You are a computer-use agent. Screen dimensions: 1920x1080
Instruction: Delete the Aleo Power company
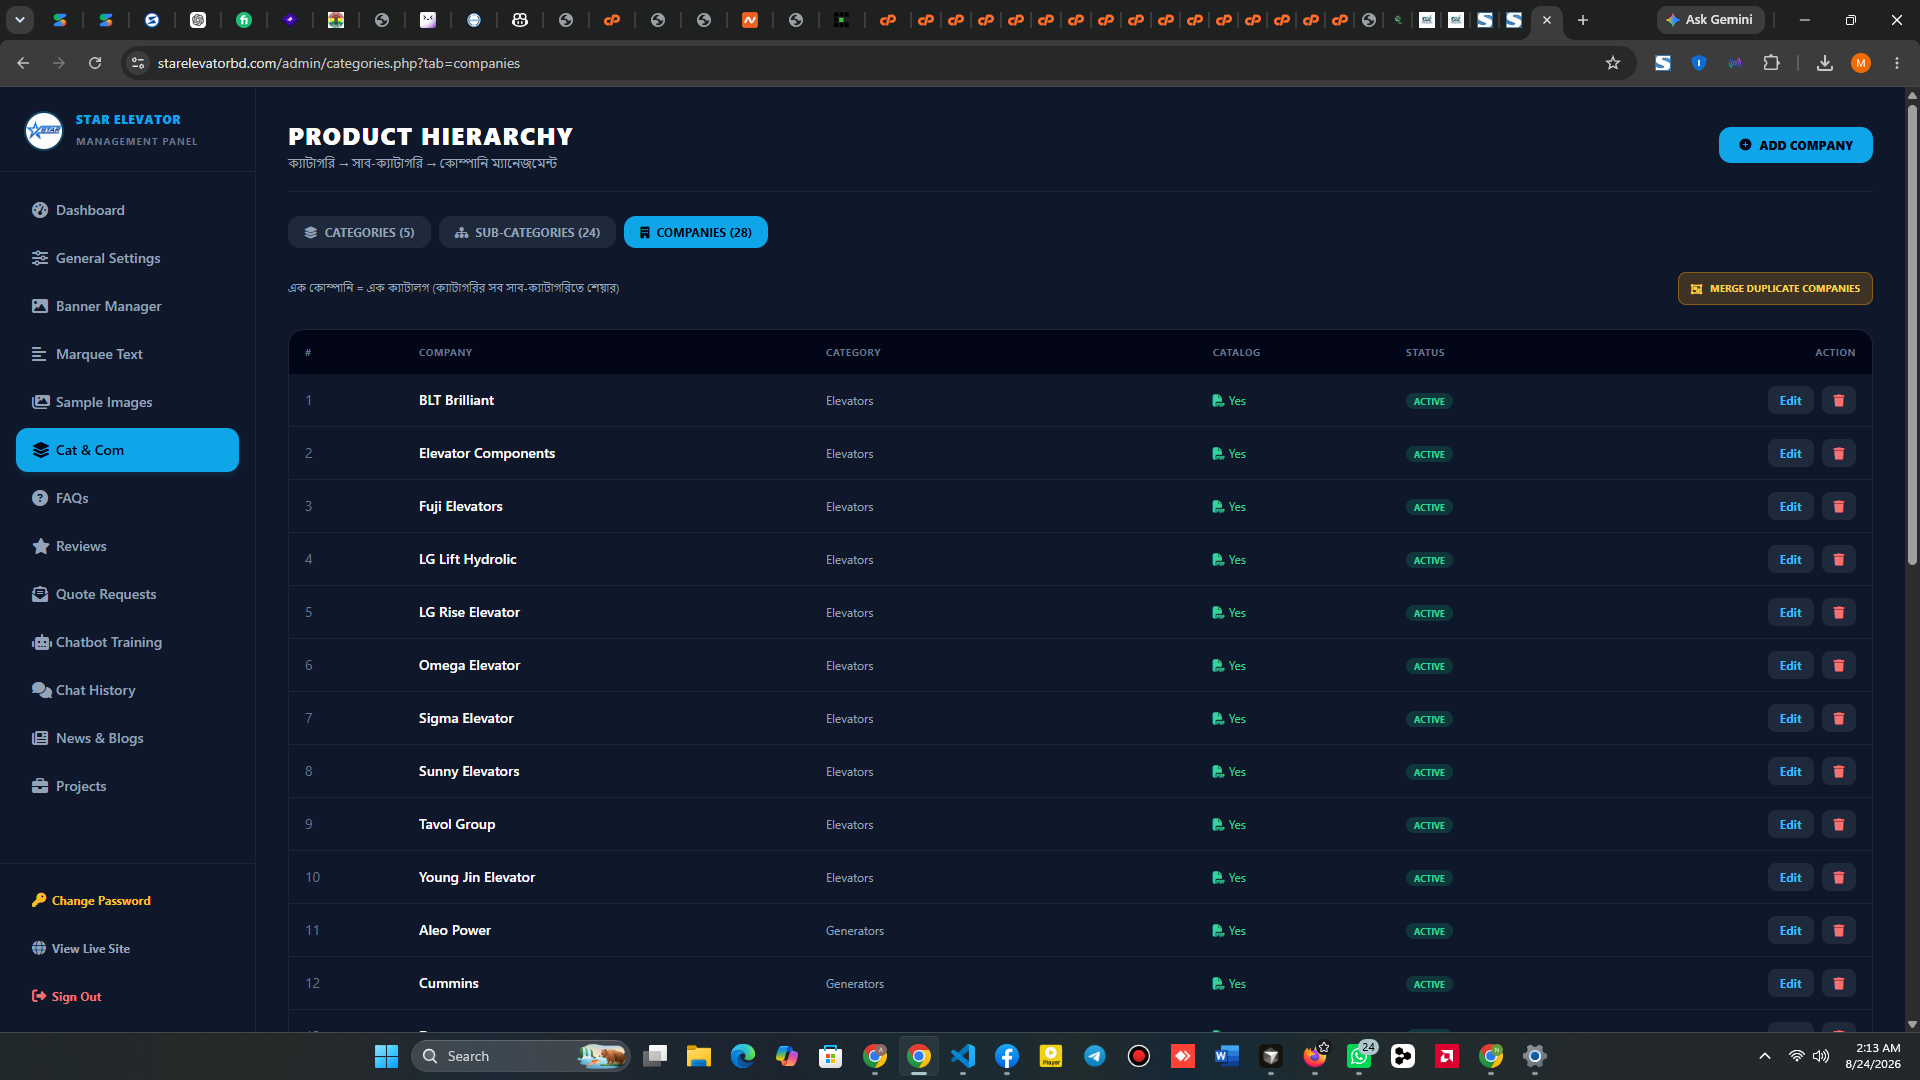(1838, 931)
